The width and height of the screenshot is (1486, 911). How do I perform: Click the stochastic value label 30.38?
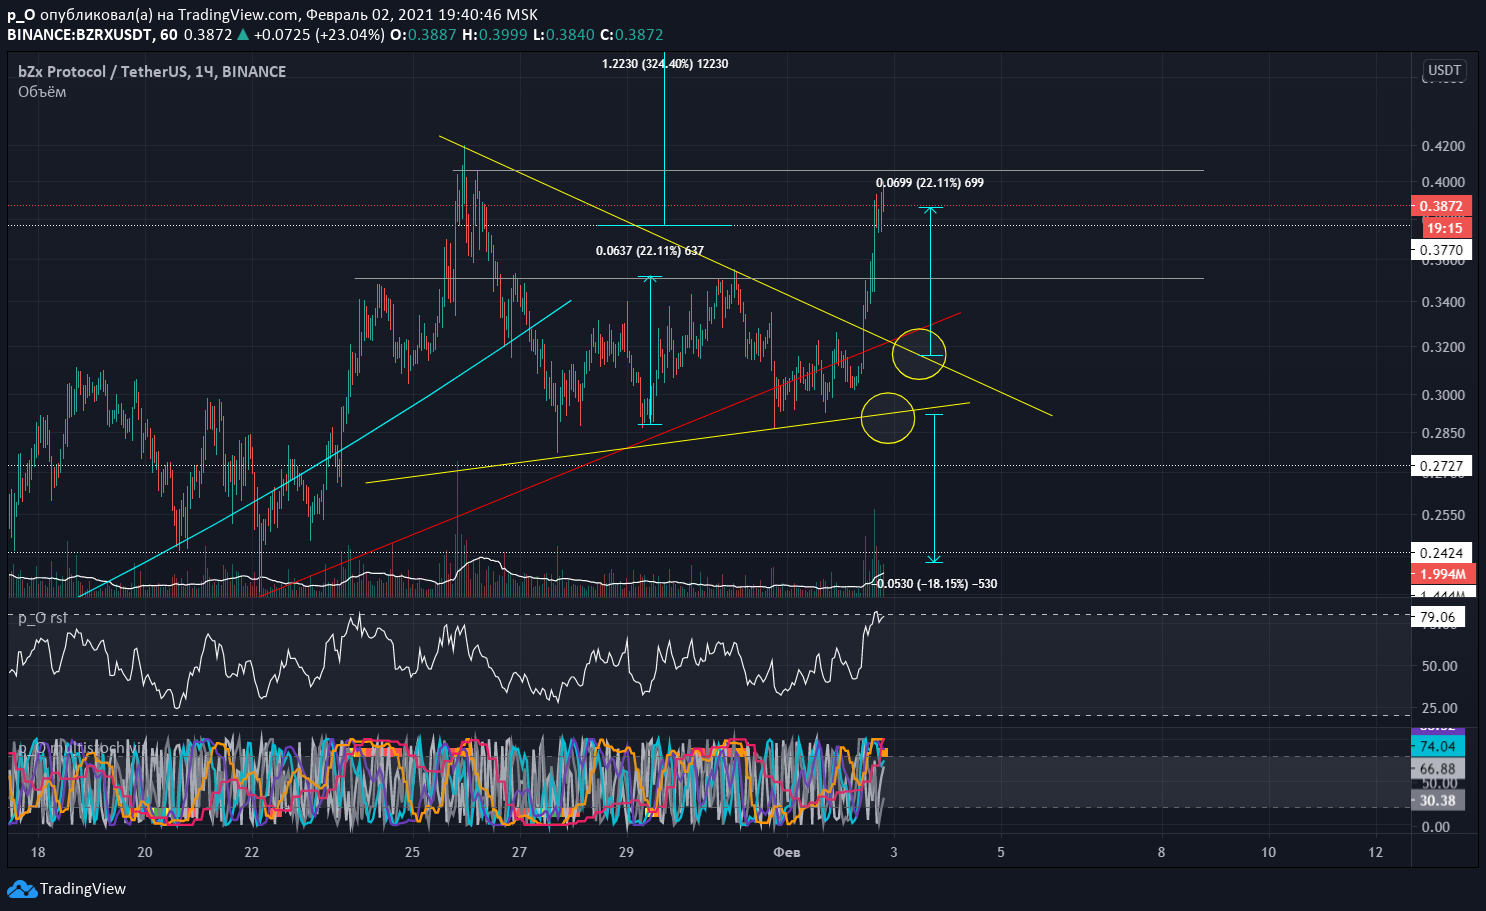pyautogui.click(x=1438, y=800)
